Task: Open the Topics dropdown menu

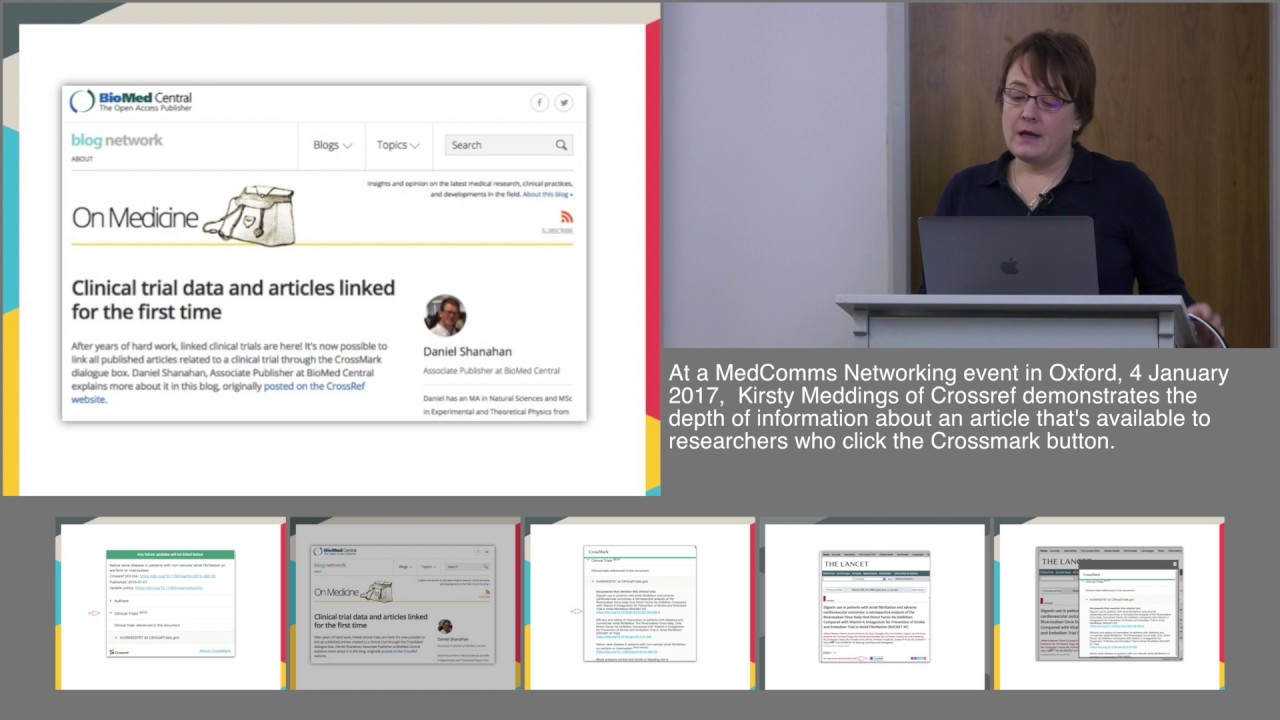Action: tap(398, 145)
